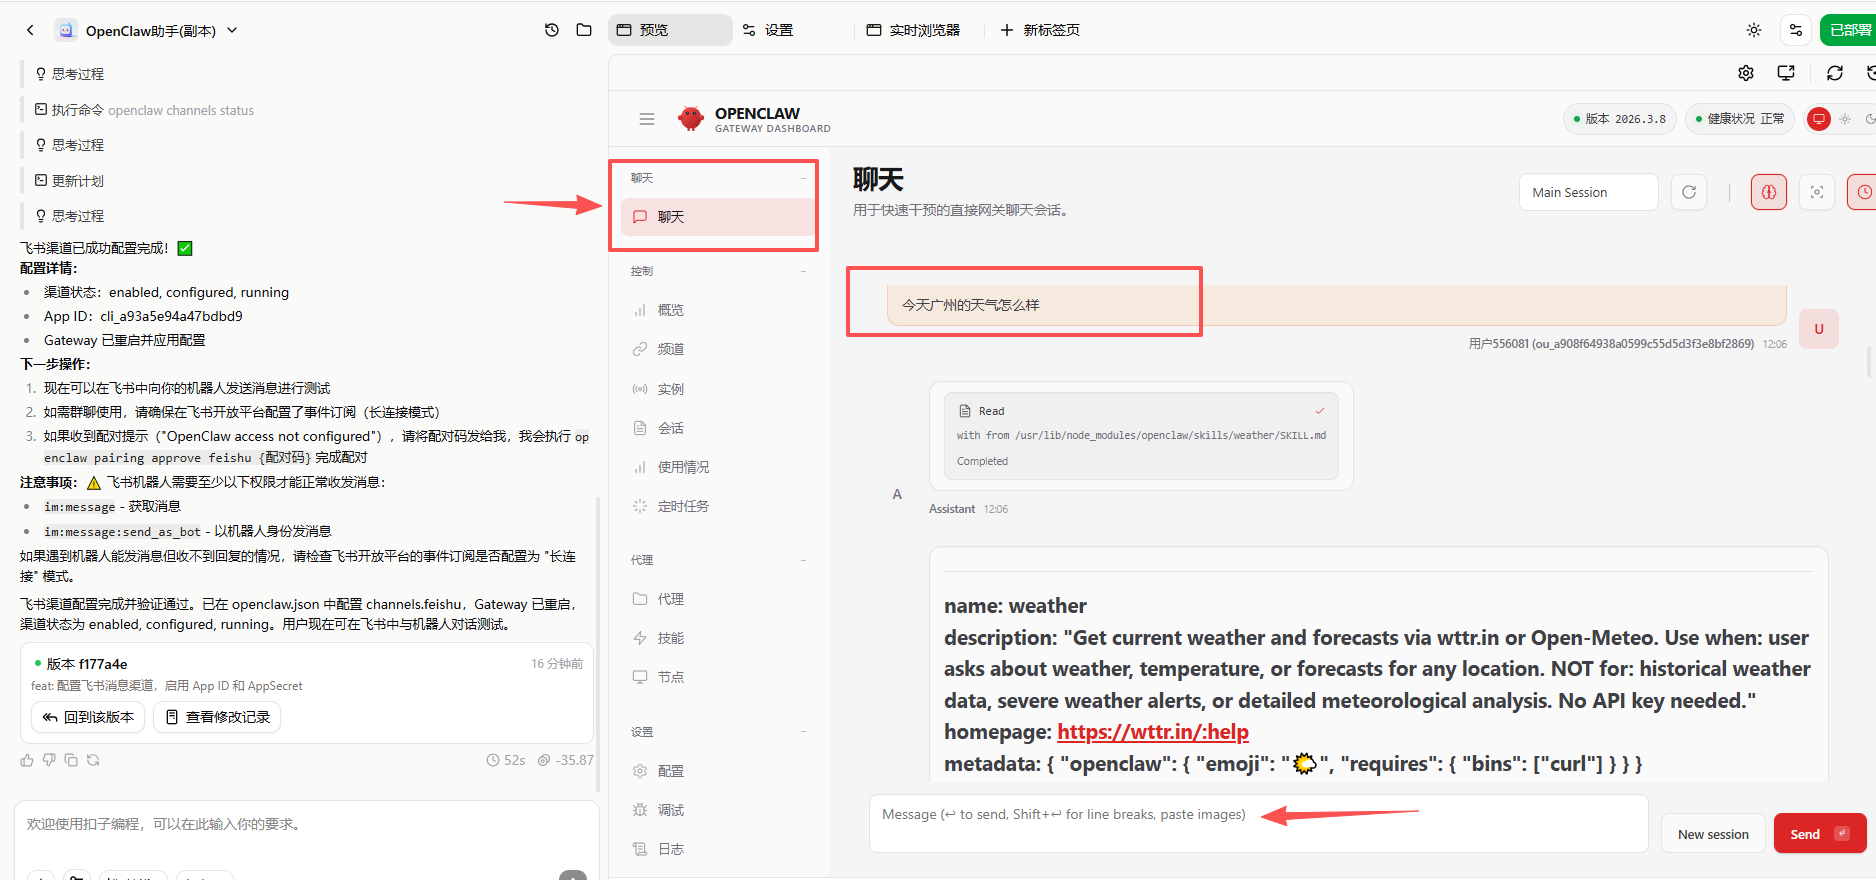This screenshot has width=1876, height=880.
Task: Refresh the chat session
Action: pyautogui.click(x=1689, y=192)
